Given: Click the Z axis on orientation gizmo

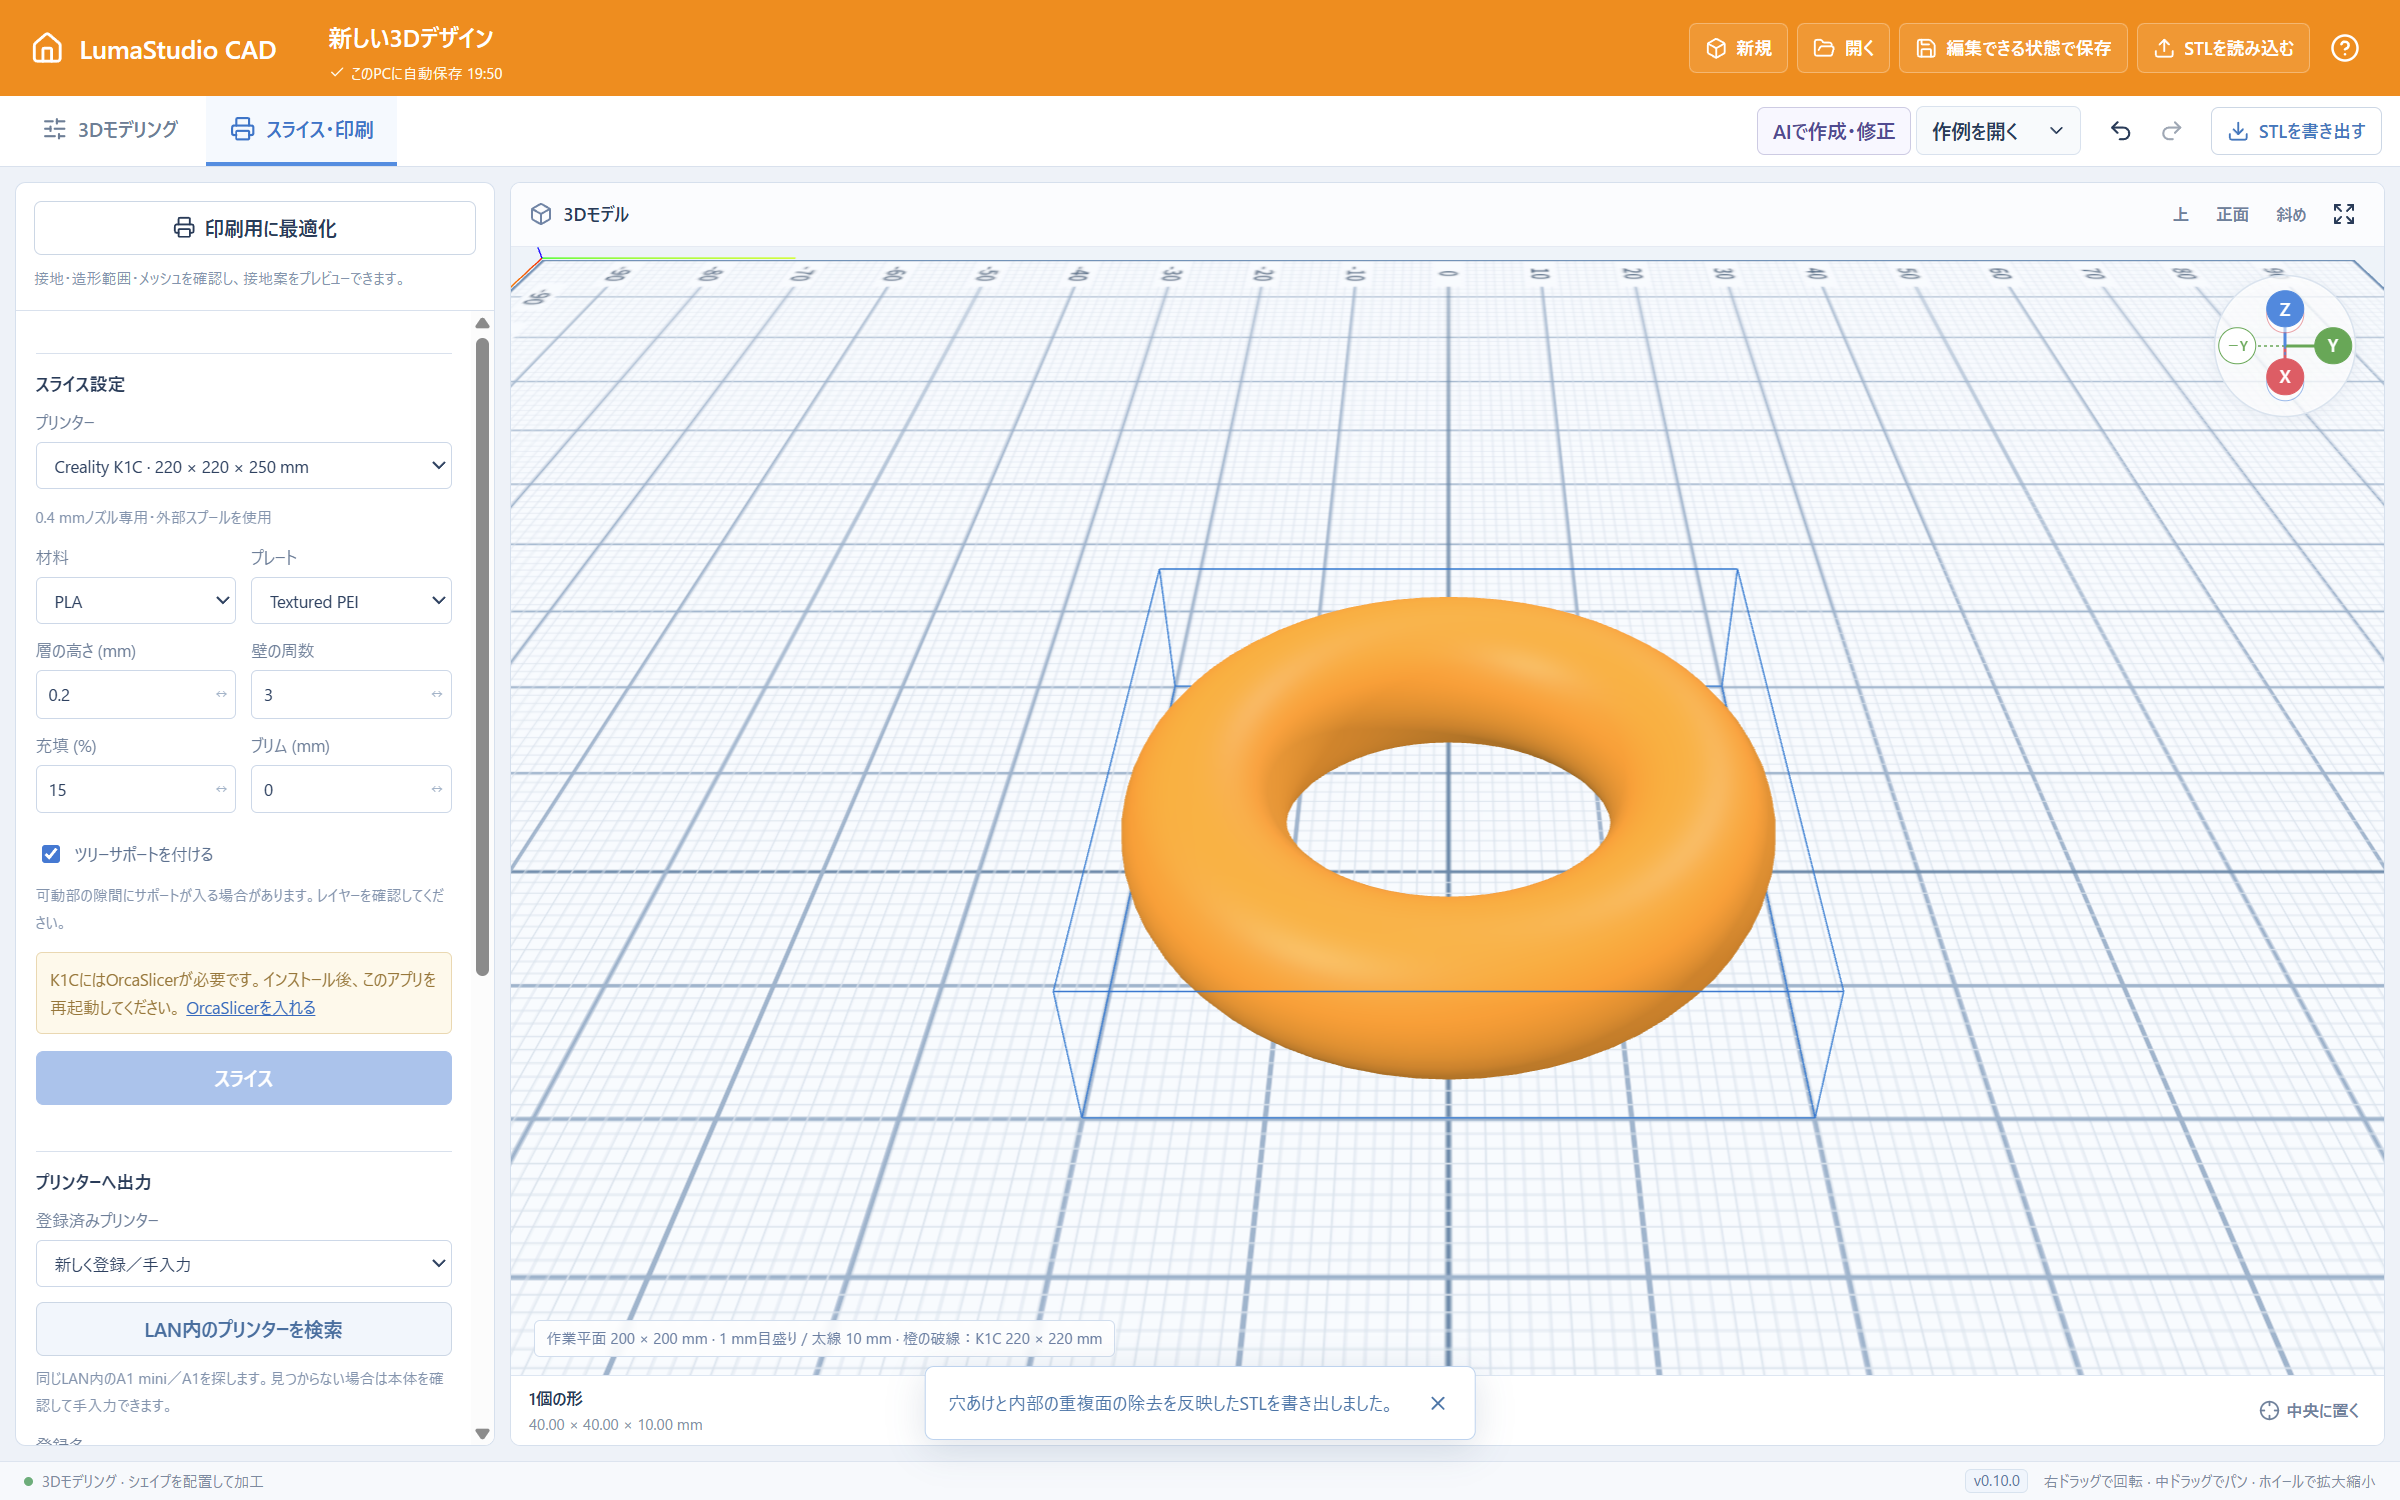Looking at the screenshot, I should [2285, 309].
